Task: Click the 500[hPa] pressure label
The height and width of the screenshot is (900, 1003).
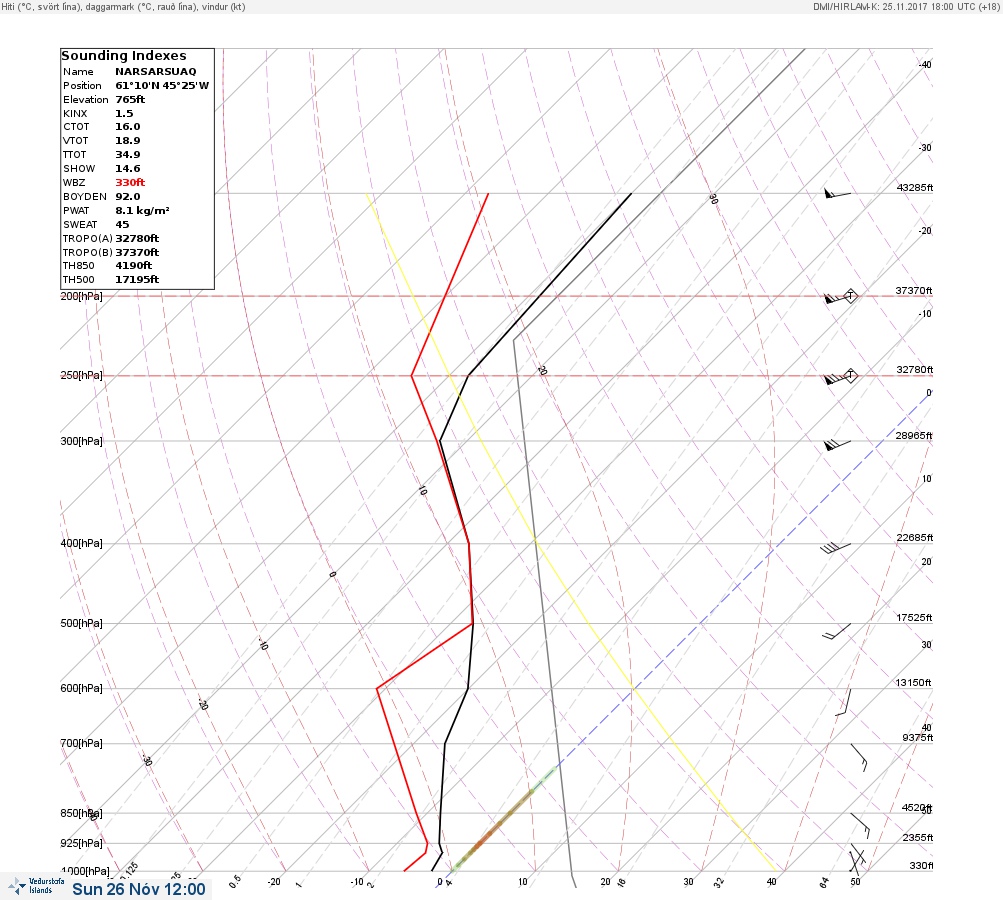Action: pos(81,623)
